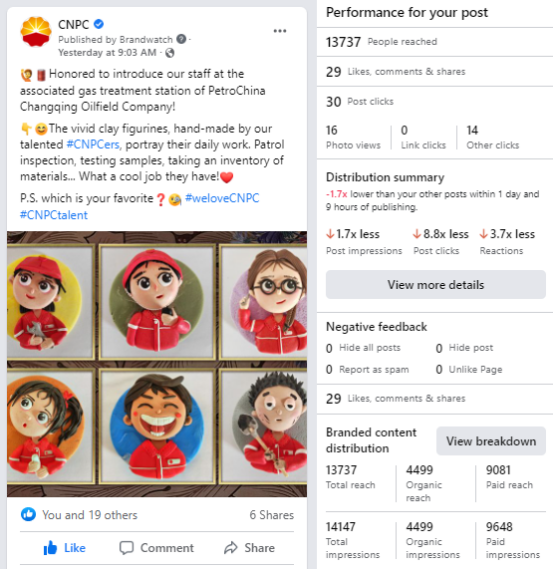
Task: Open the #weloveCNPC hashtag link
Action: [x=222, y=198]
